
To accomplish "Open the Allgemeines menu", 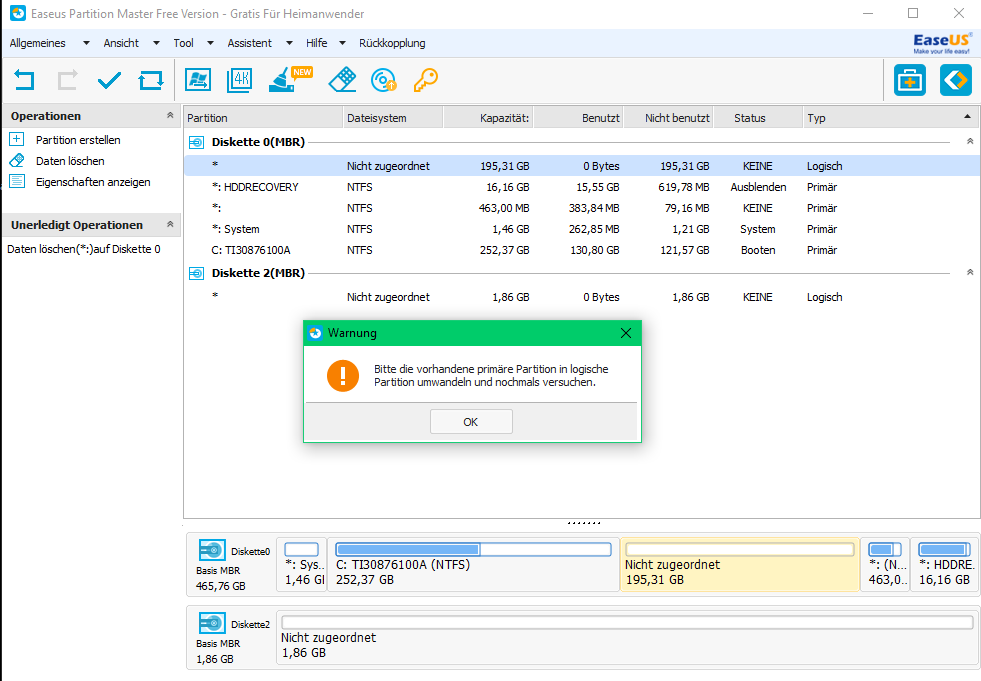I will pyautogui.click(x=38, y=43).
